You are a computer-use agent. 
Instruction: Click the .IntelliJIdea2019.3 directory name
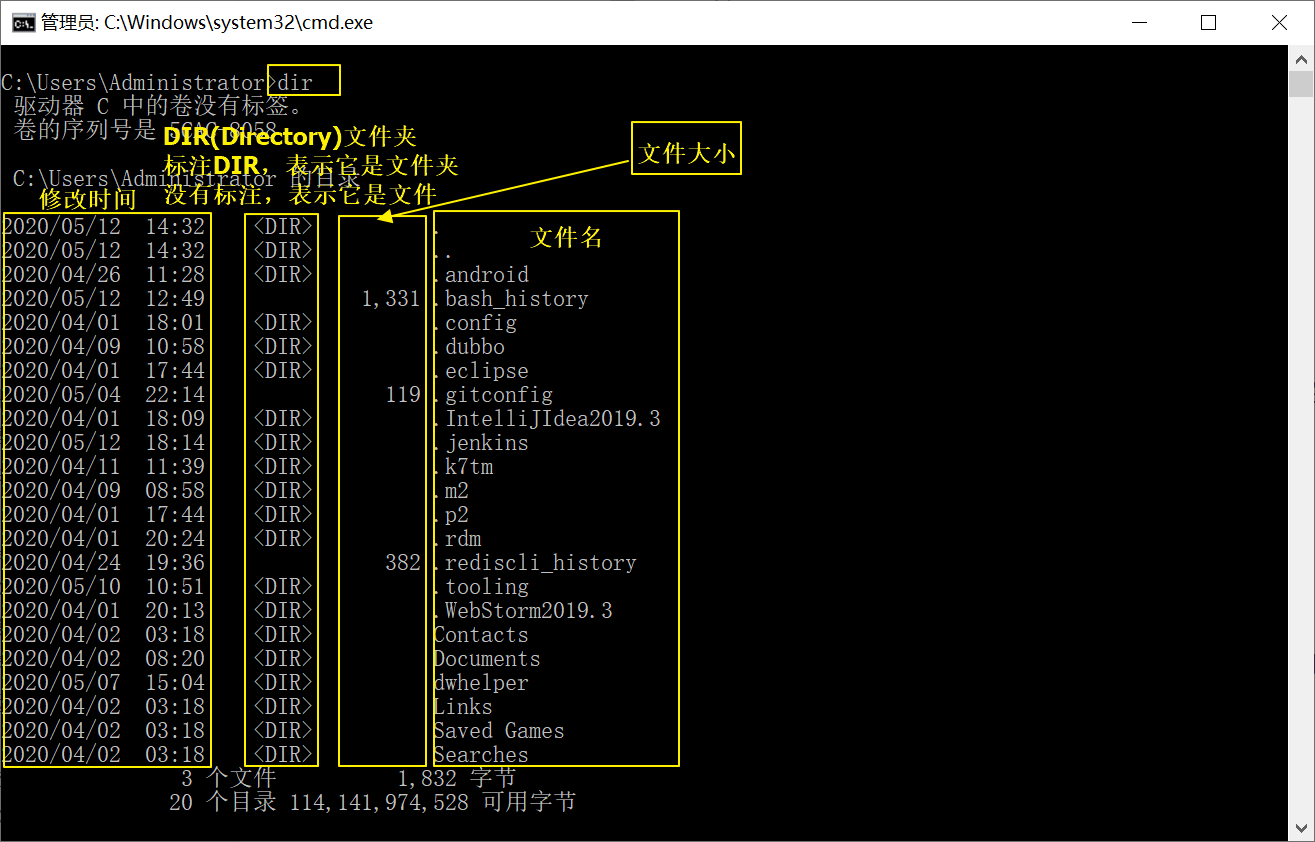[552, 419]
